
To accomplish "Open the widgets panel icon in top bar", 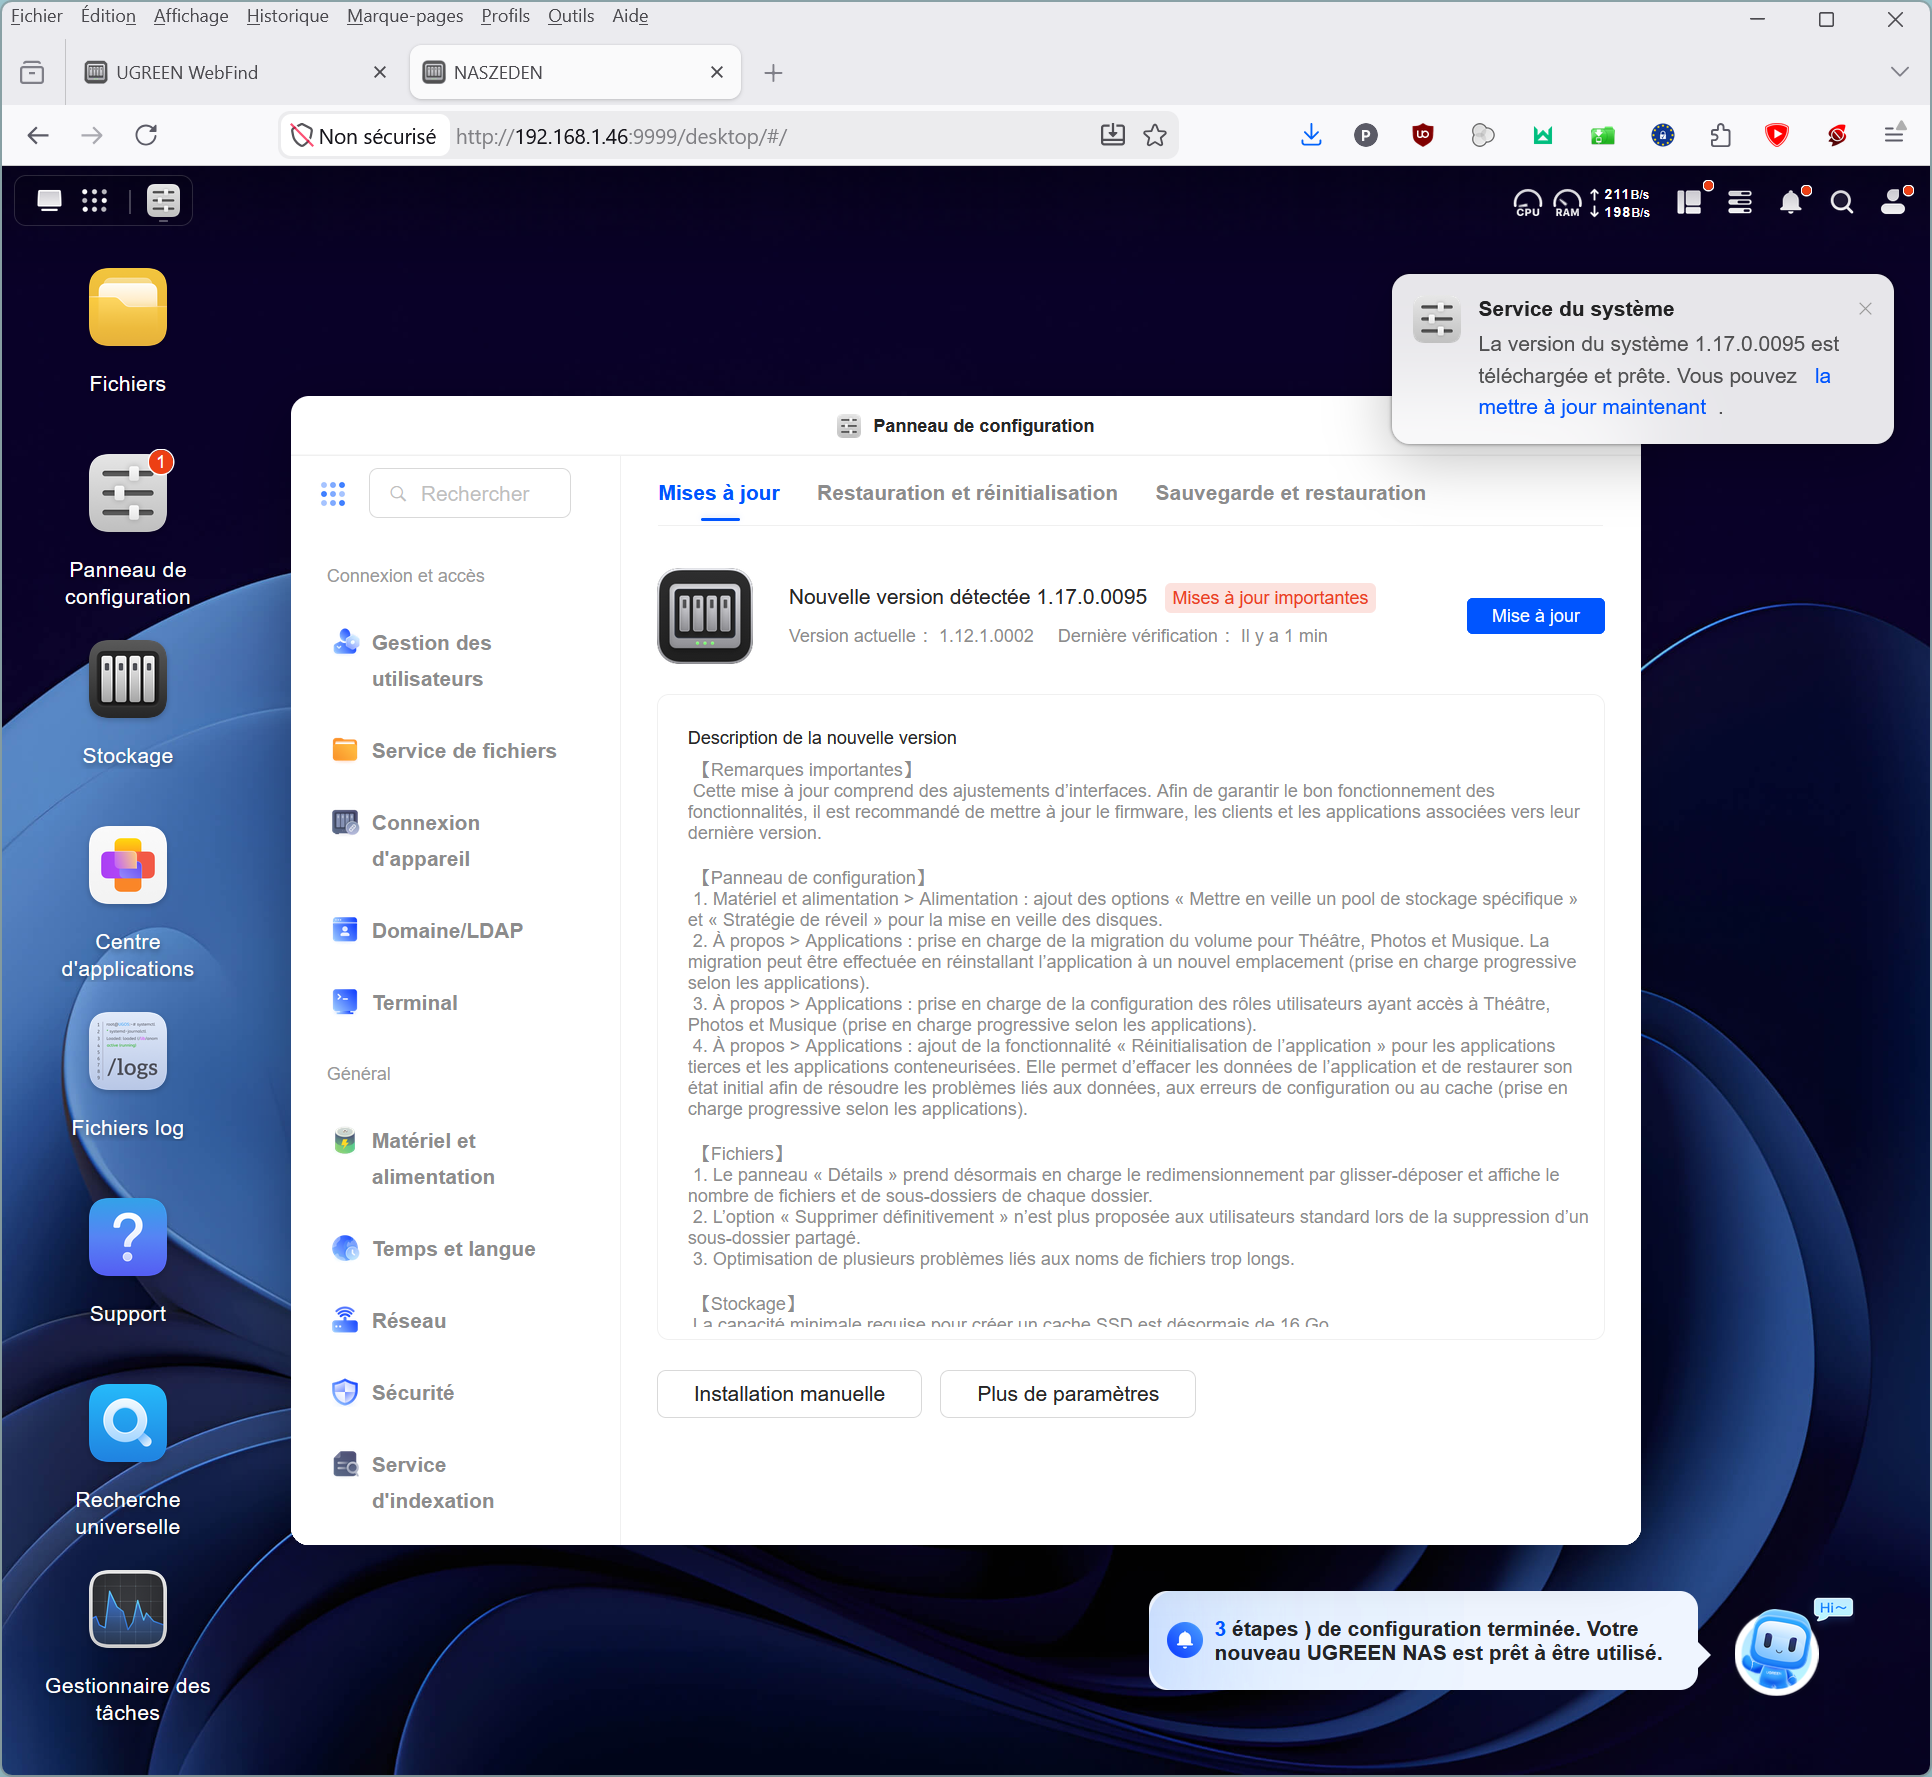I will coord(1689,202).
